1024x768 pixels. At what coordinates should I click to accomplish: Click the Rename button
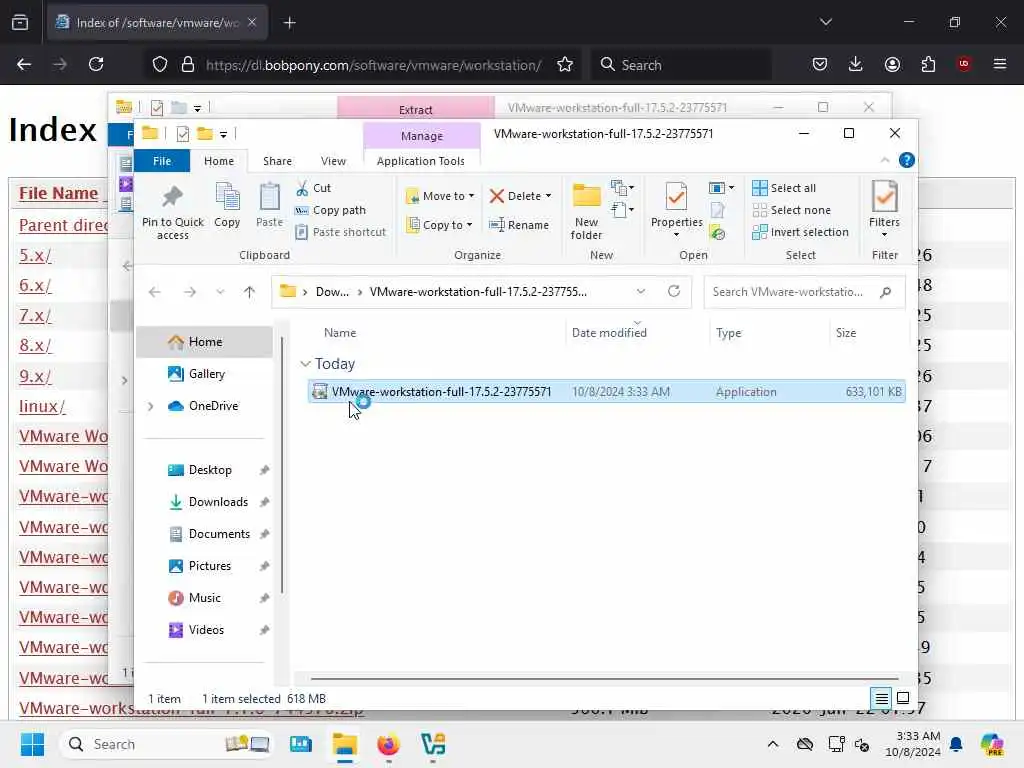519,225
